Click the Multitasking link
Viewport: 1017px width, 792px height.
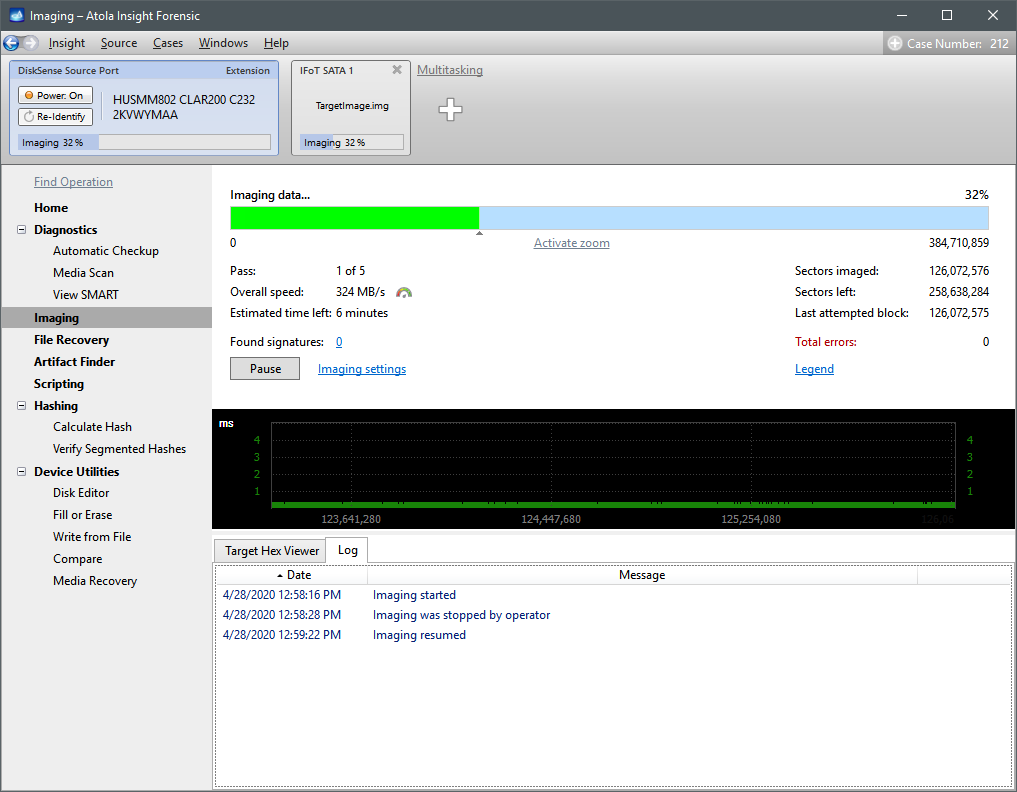pos(449,69)
